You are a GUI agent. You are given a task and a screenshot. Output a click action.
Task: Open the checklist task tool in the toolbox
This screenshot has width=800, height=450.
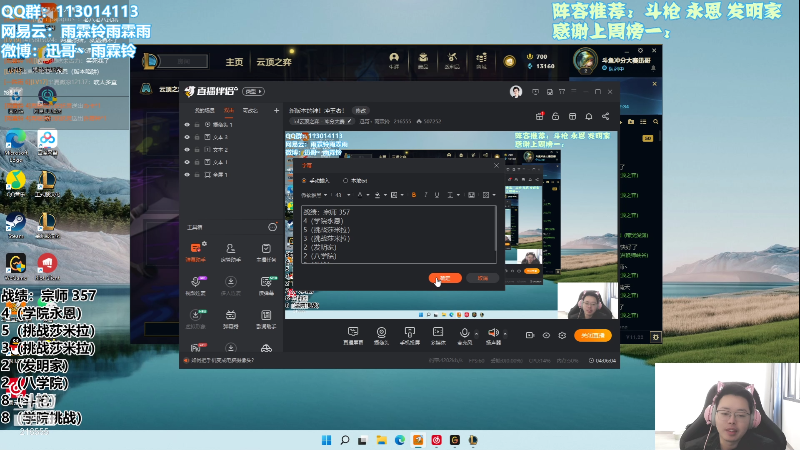pos(266,252)
